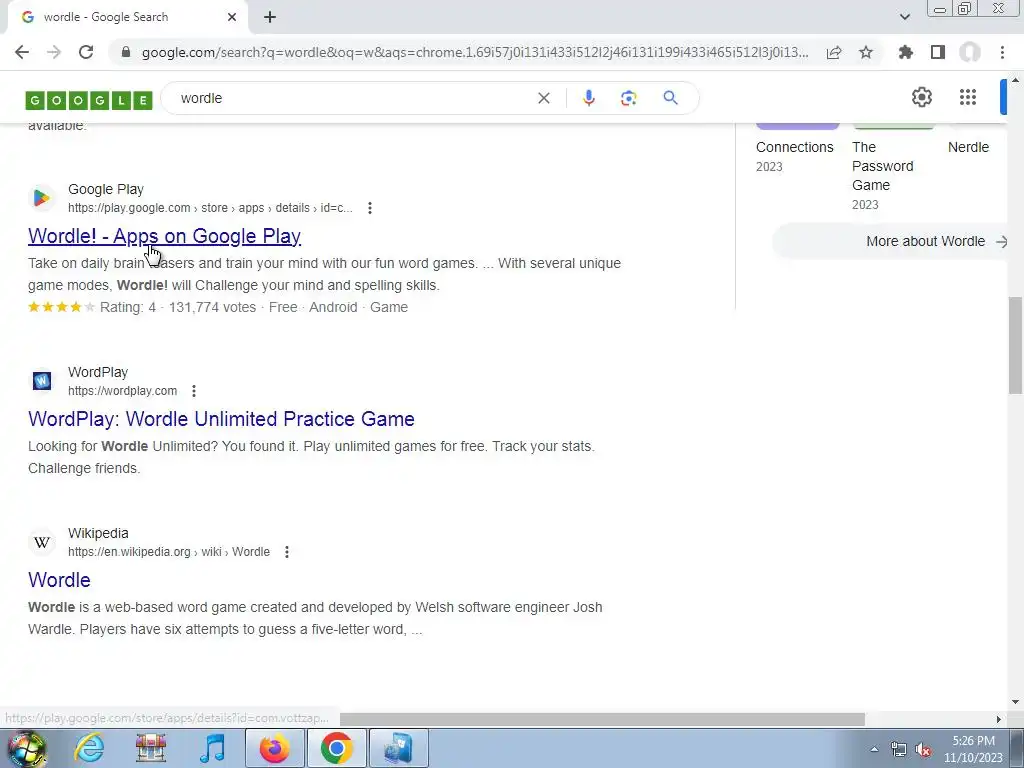Click the Chrome profile avatar
This screenshot has width=1024, height=768.
click(970, 52)
